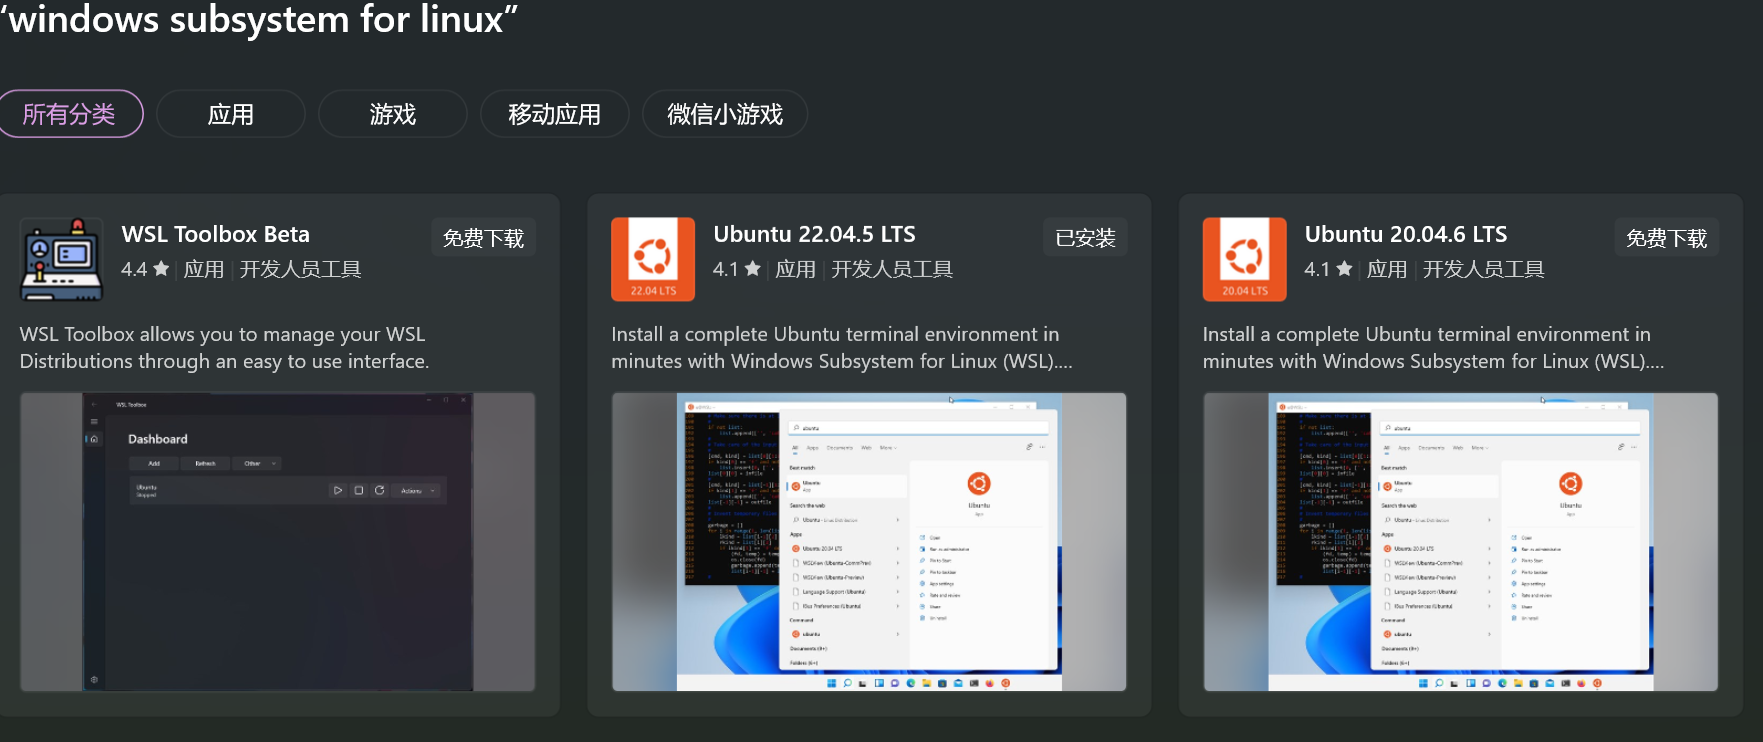The image size is (1763, 742).
Task: Click 已安装 button for Ubuntu 22.04.5 LTS
Action: [x=1085, y=238]
